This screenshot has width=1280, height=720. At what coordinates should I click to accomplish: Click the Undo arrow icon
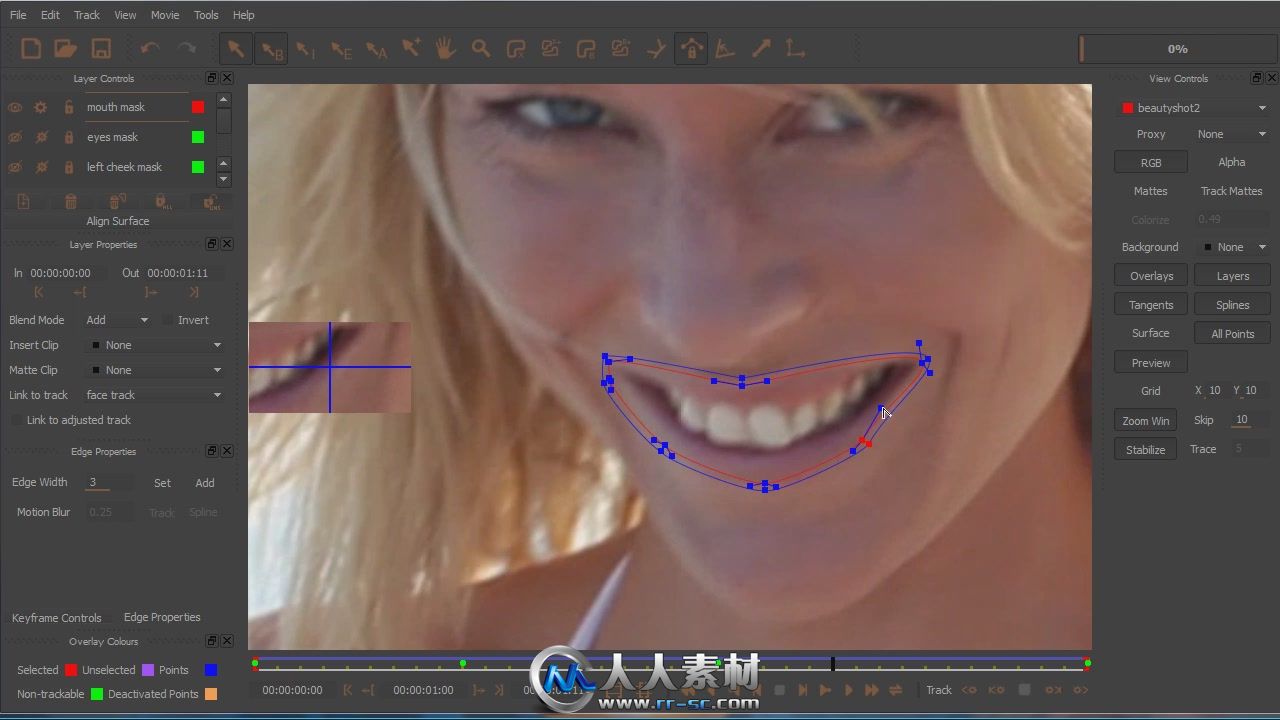(x=150, y=48)
